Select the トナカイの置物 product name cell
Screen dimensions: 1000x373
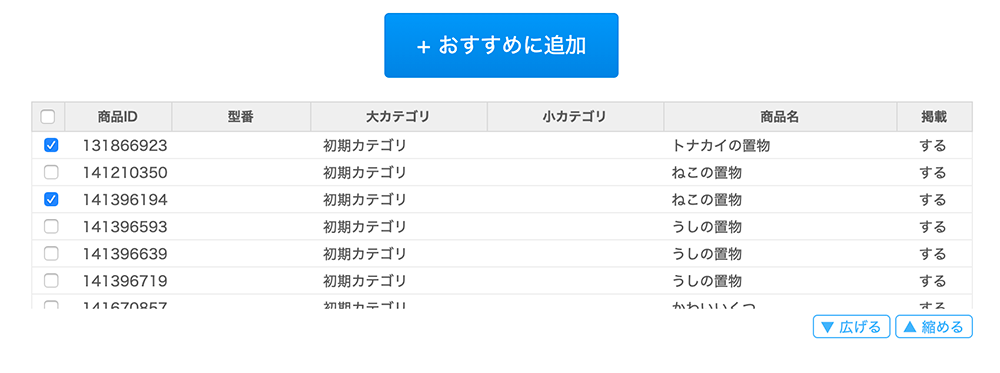(x=721, y=146)
